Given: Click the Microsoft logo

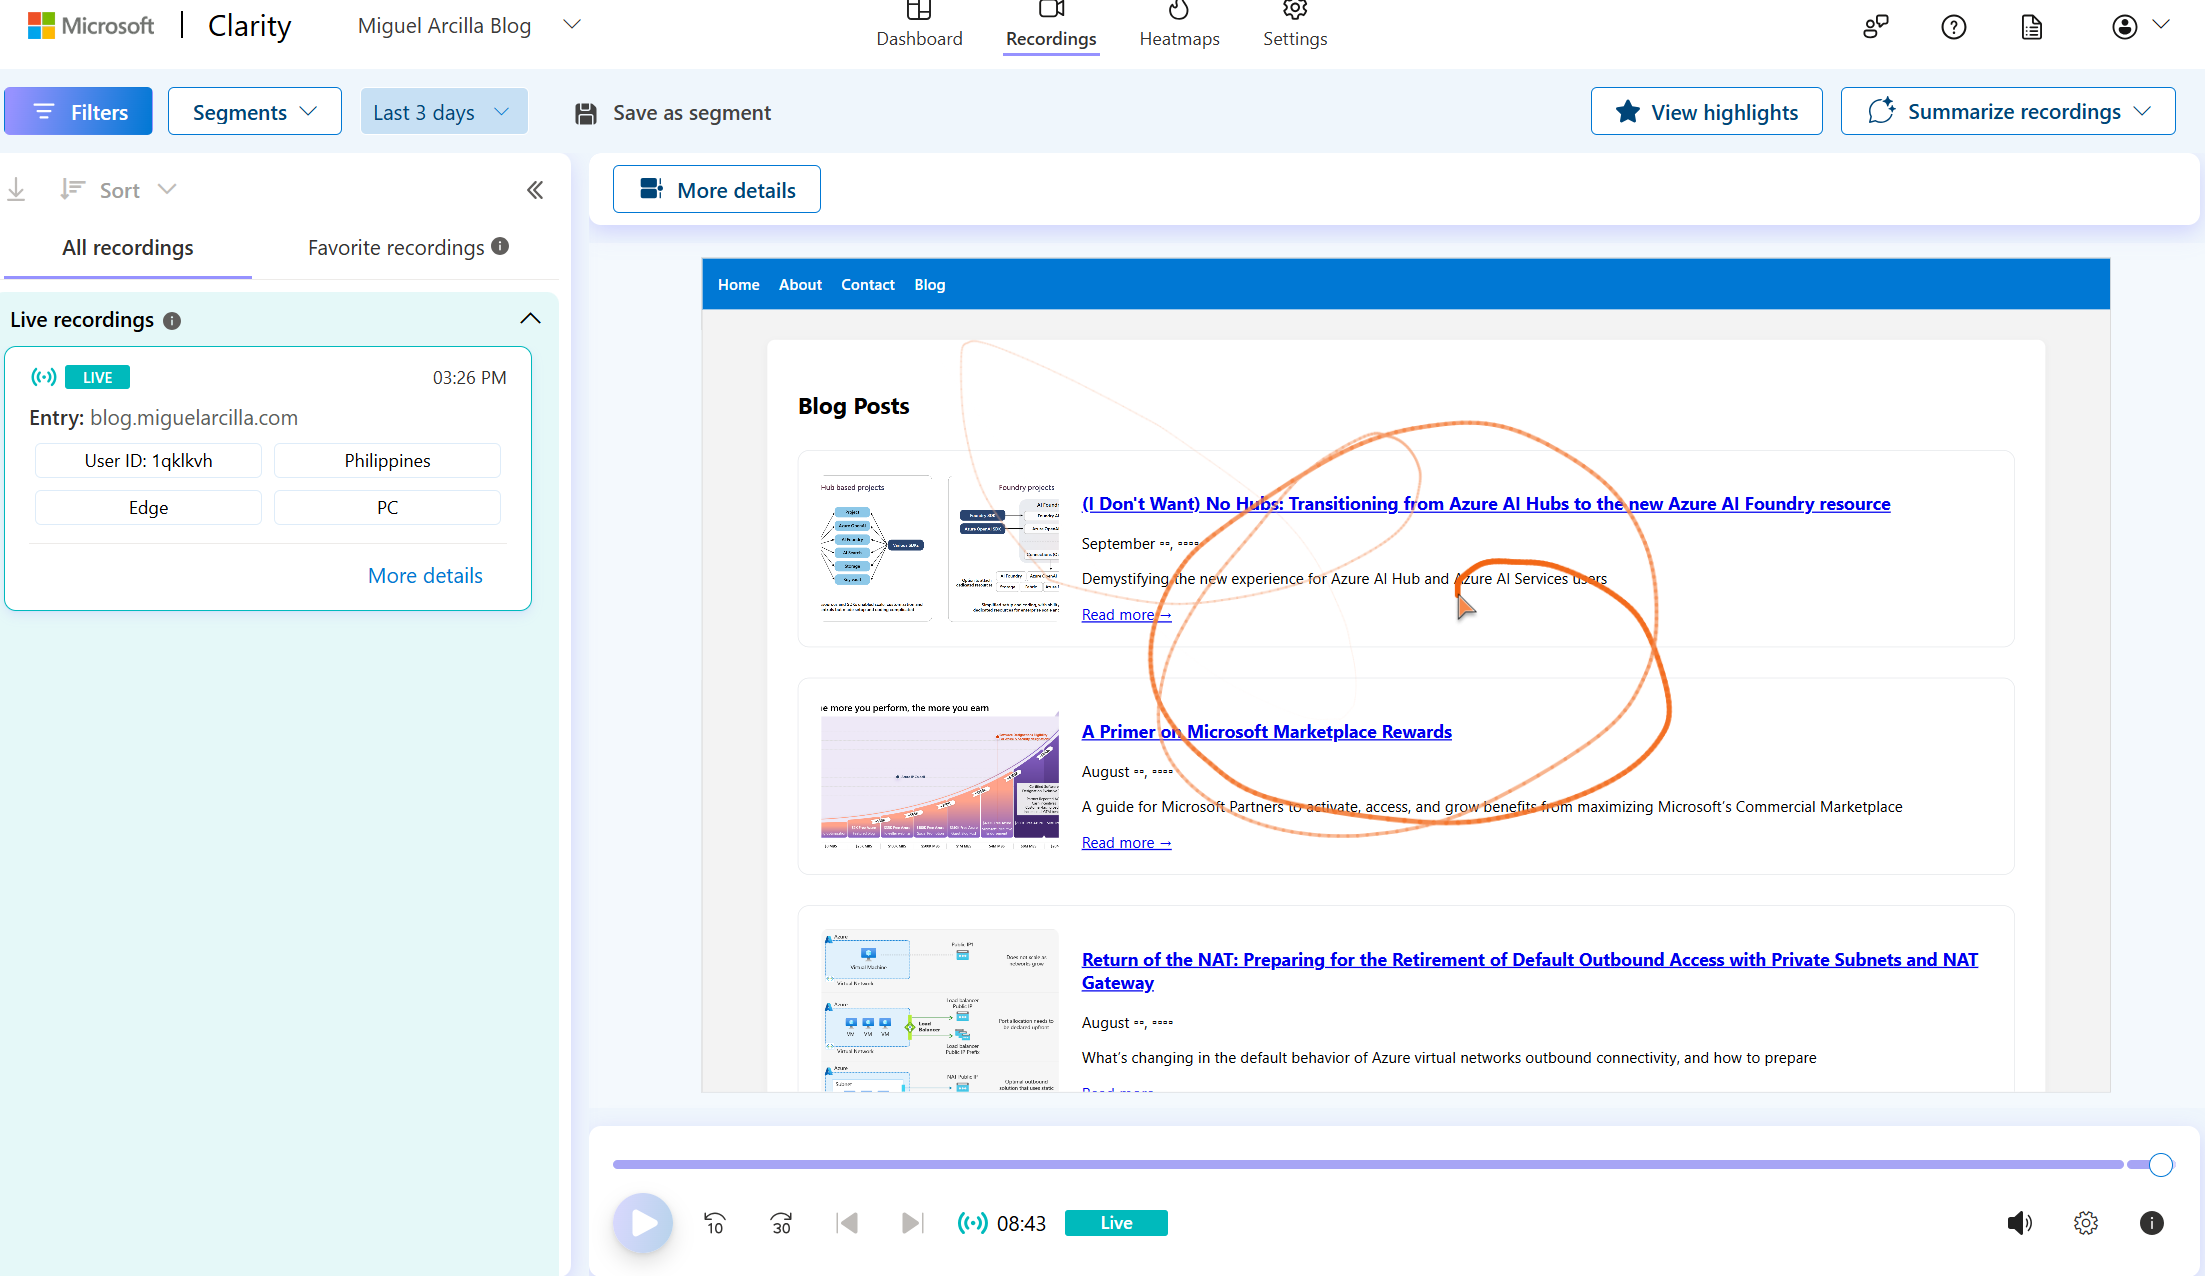Looking at the screenshot, I should point(91,26).
